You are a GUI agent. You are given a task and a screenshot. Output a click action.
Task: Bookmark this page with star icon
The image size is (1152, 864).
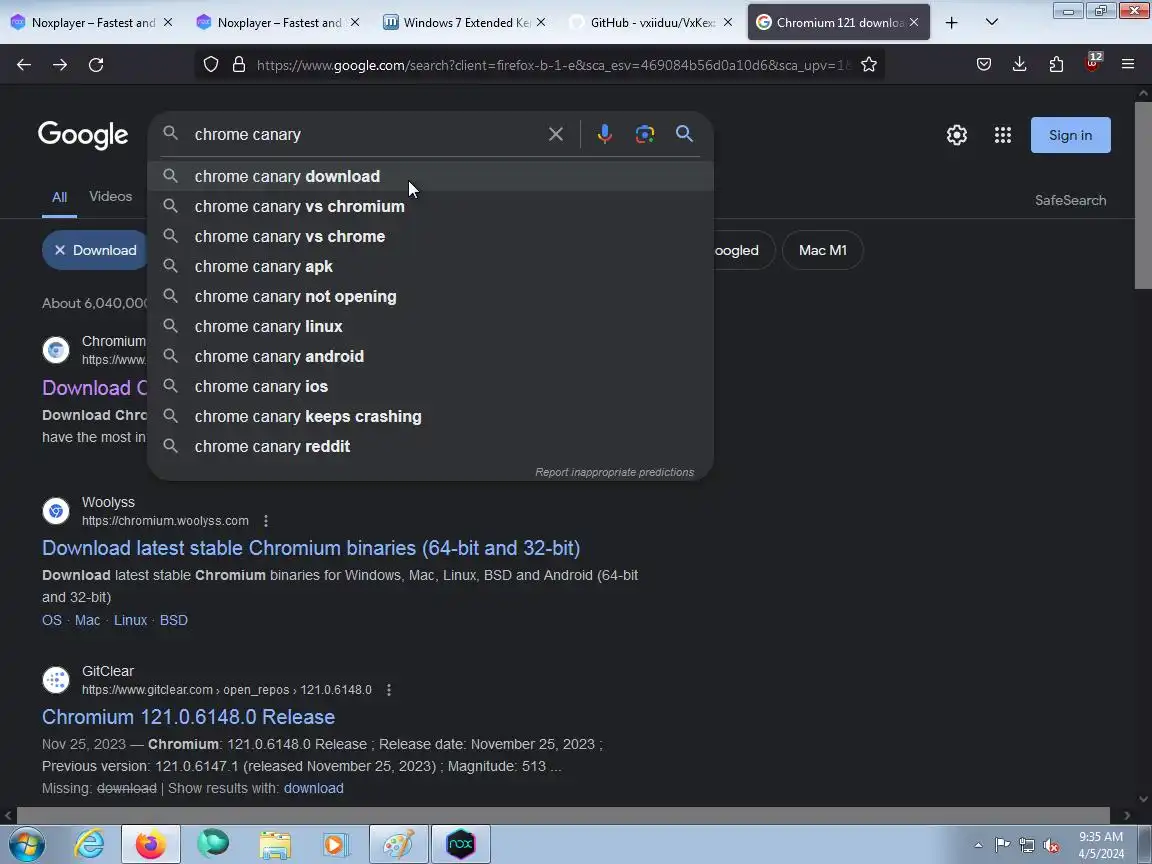(869, 65)
